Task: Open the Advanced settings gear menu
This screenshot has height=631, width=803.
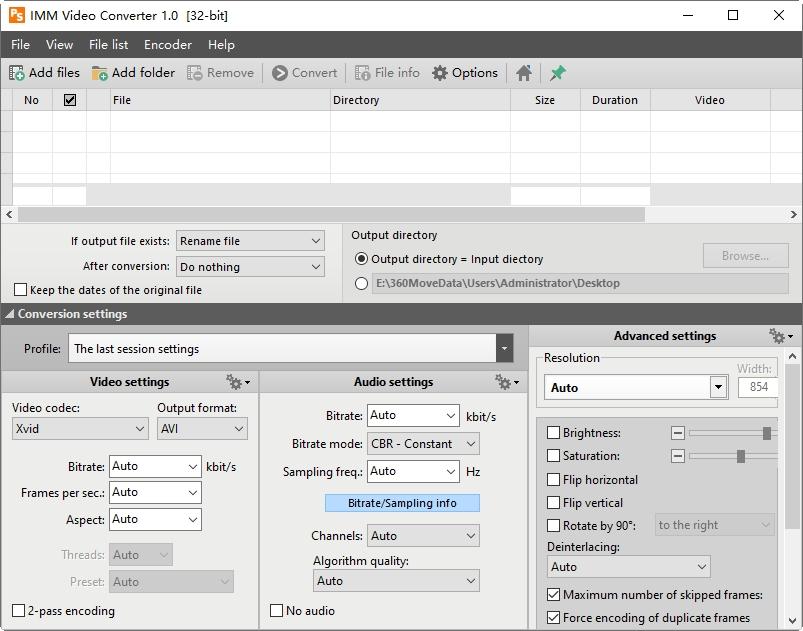Action: [780, 336]
